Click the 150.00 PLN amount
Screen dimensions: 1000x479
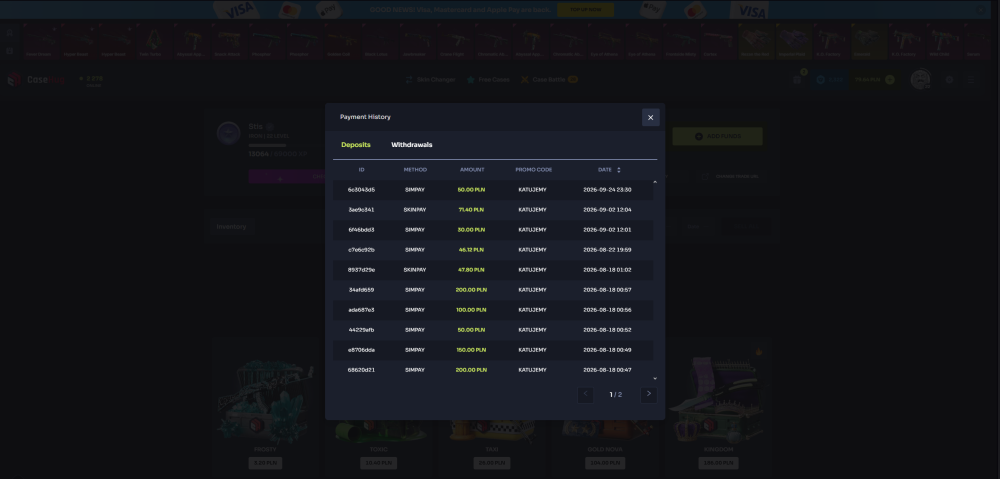pyautogui.click(x=471, y=350)
